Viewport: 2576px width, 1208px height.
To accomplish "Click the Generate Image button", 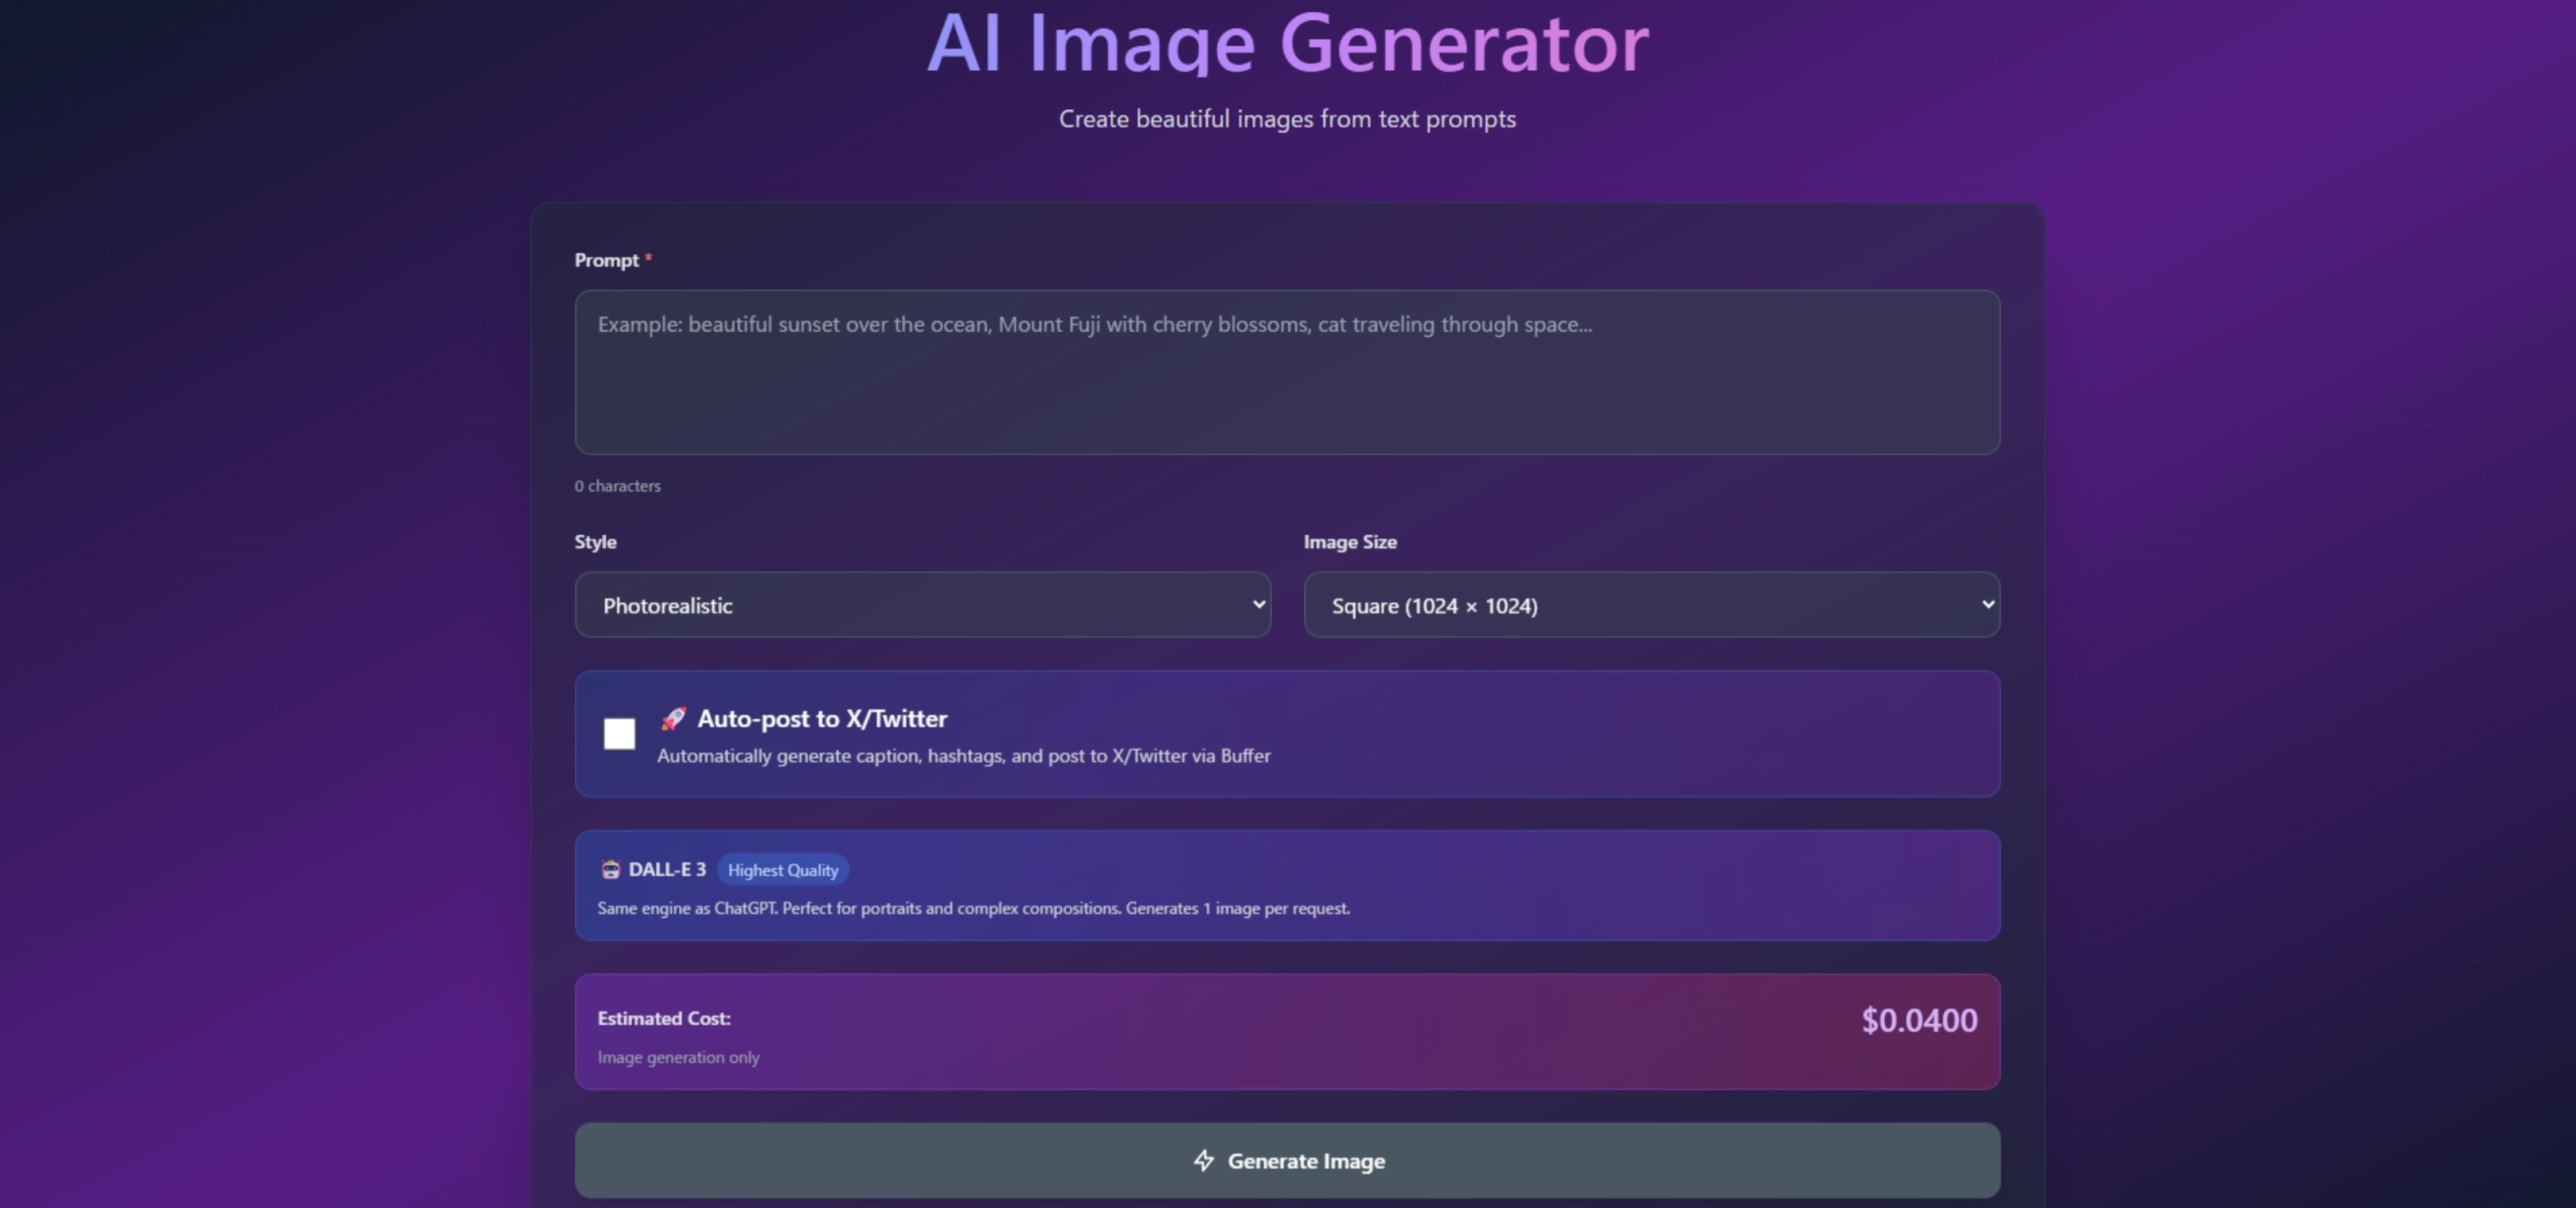I will coord(1288,1161).
